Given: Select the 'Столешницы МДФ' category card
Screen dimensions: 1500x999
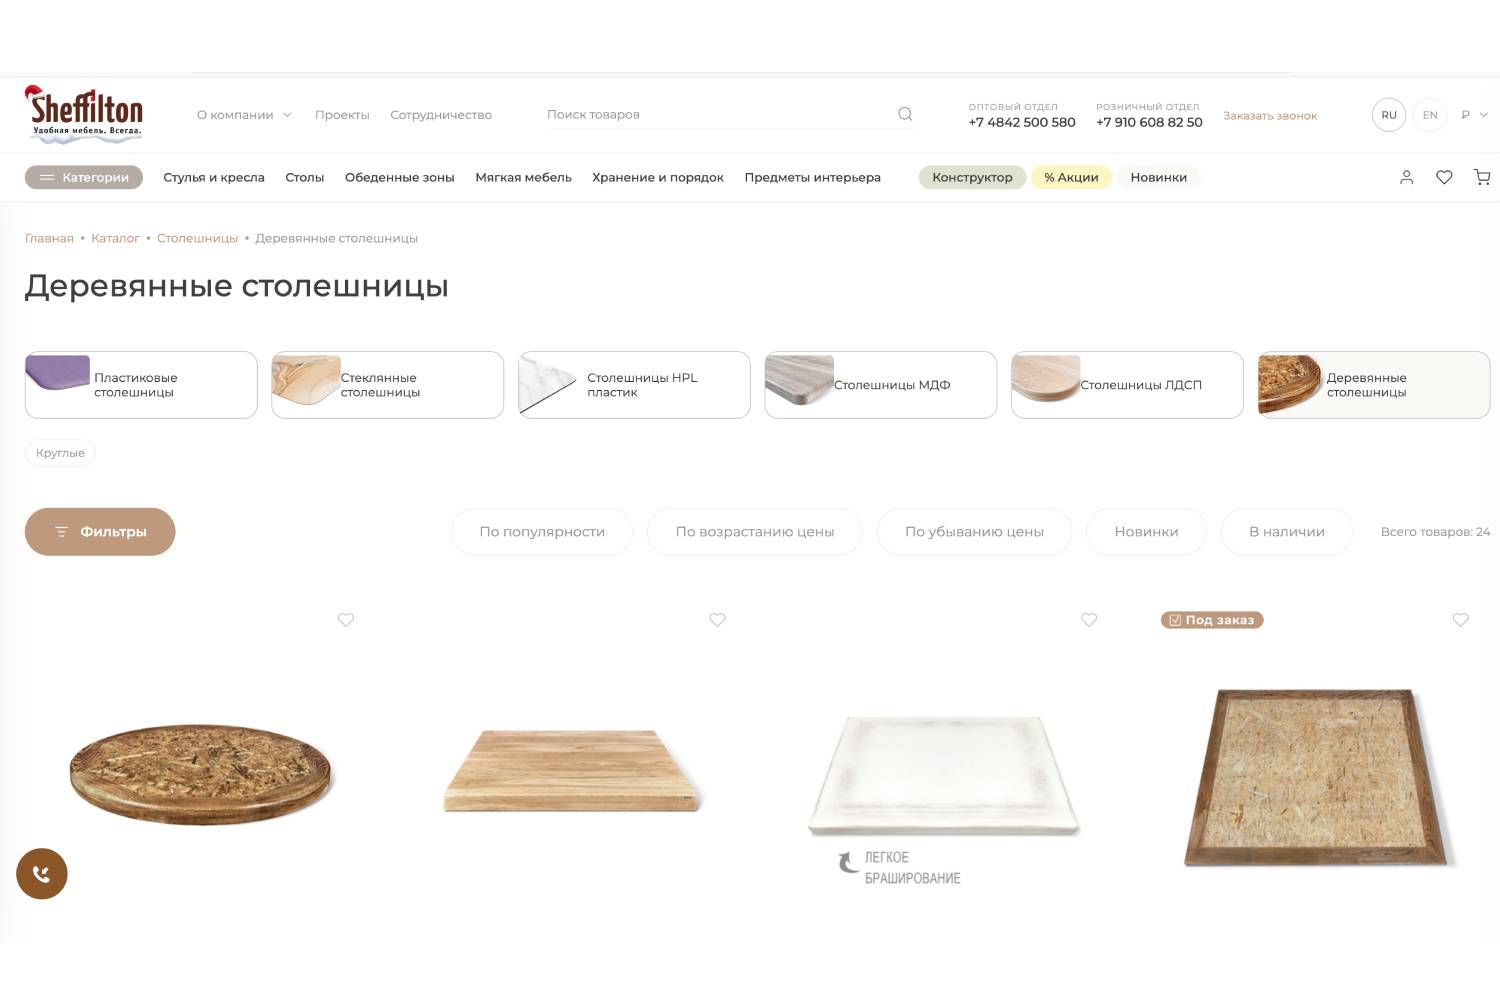Looking at the screenshot, I should pos(881,385).
